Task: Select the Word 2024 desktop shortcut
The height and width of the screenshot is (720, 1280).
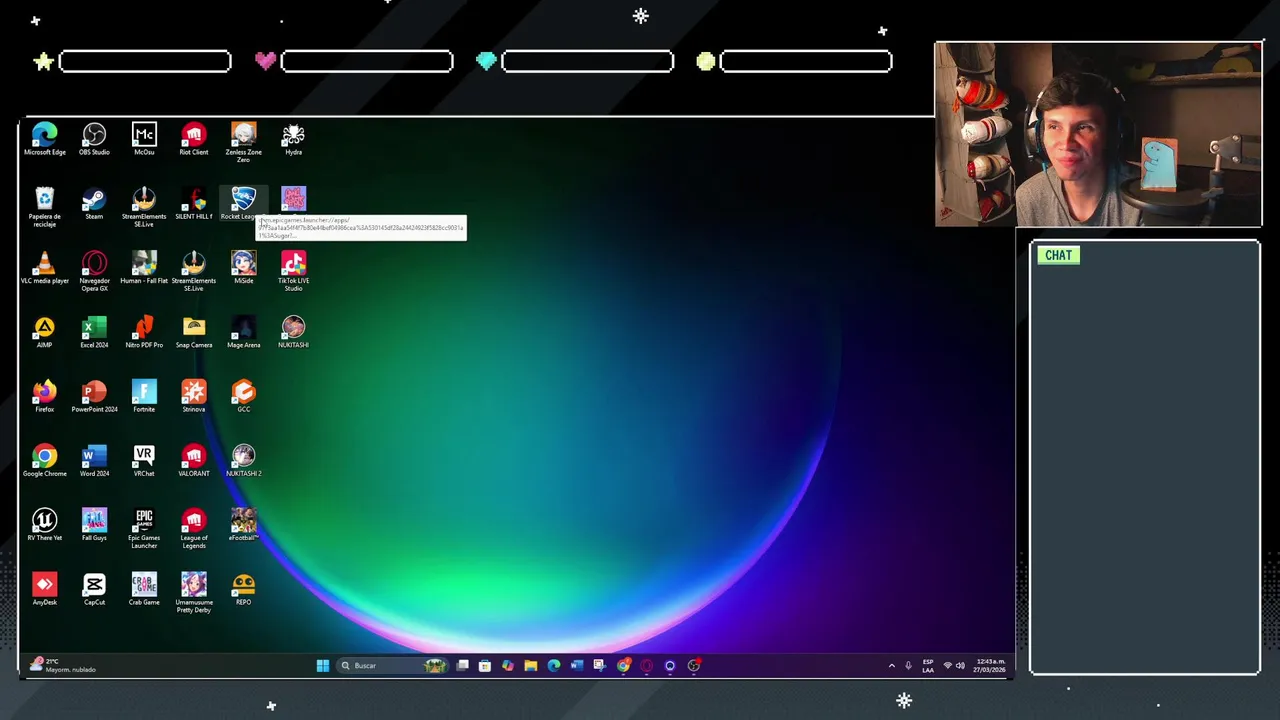Action: (x=94, y=461)
